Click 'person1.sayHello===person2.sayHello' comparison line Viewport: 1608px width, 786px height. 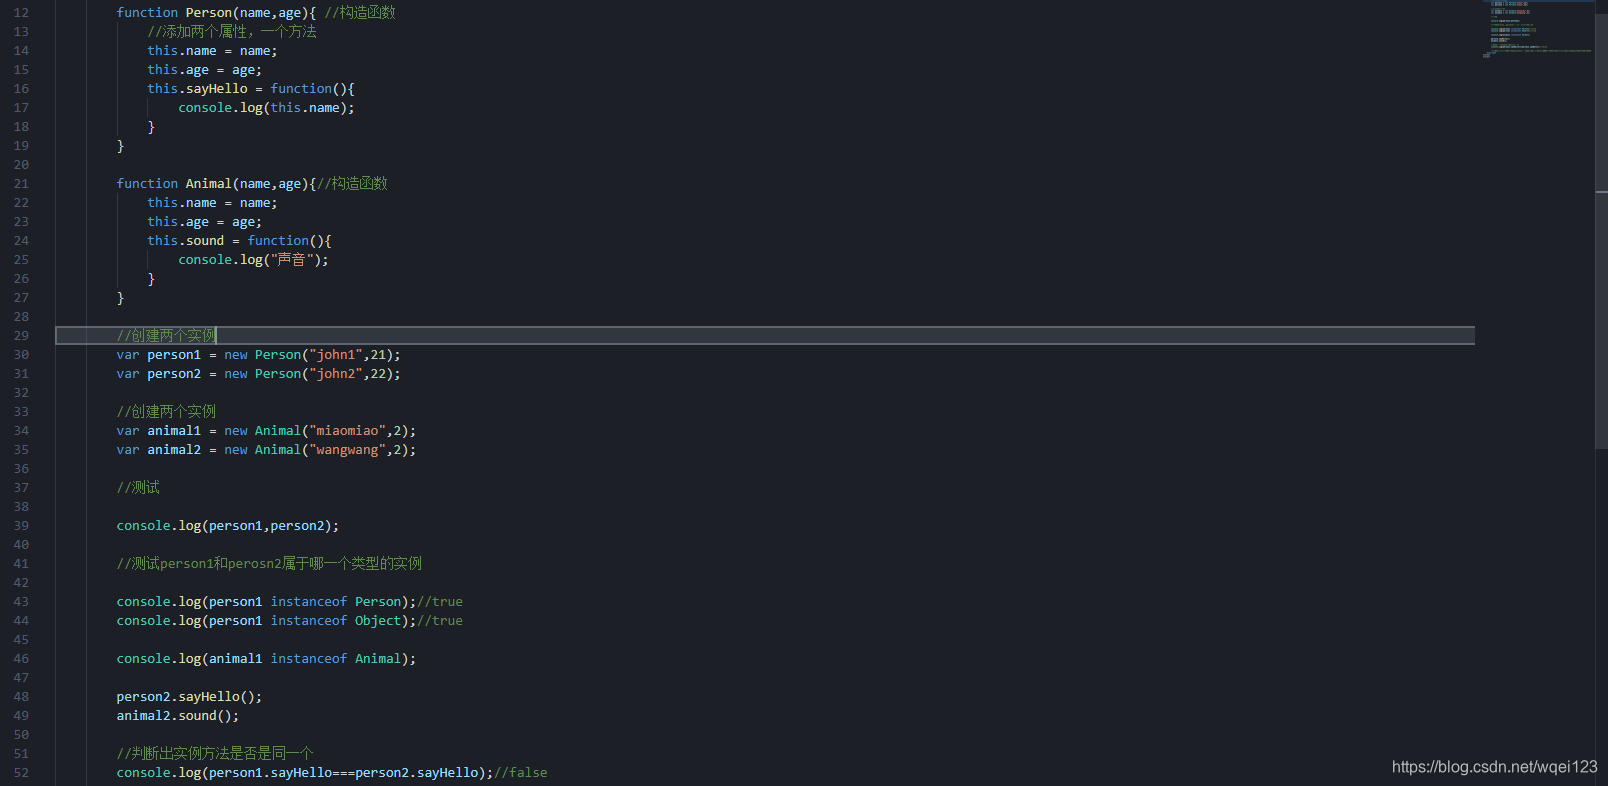pos(332,773)
